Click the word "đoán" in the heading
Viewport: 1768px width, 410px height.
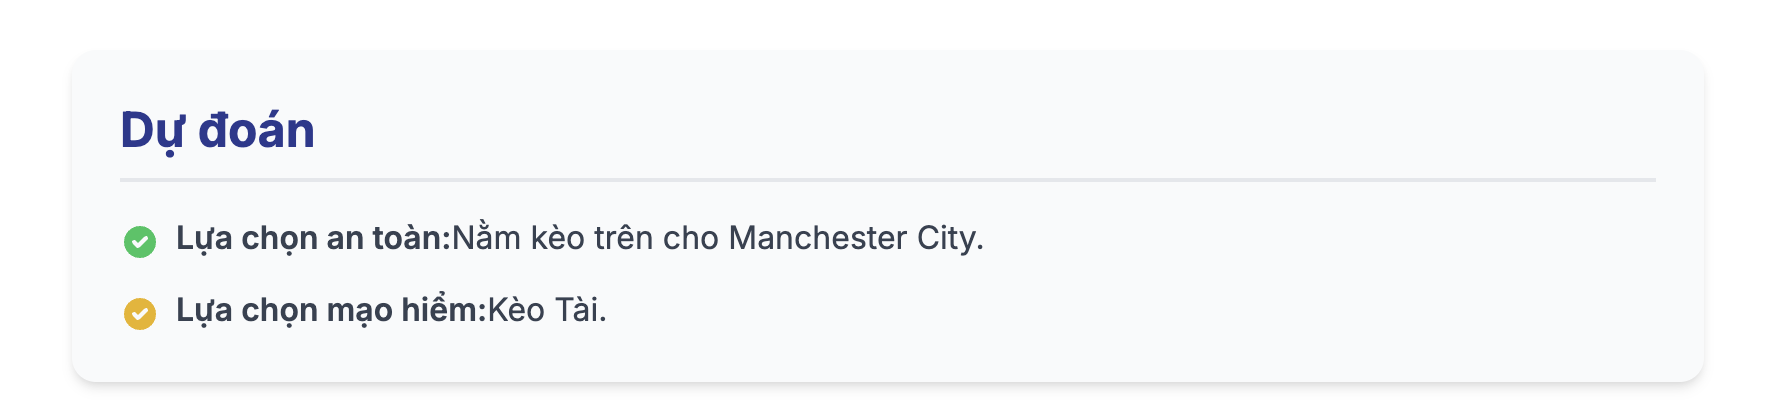[x=256, y=131]
